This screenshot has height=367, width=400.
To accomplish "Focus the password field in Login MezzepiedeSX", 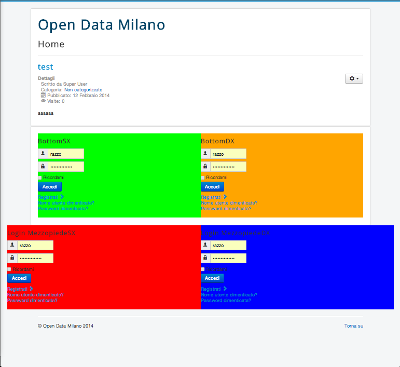I will coord(35,258).
